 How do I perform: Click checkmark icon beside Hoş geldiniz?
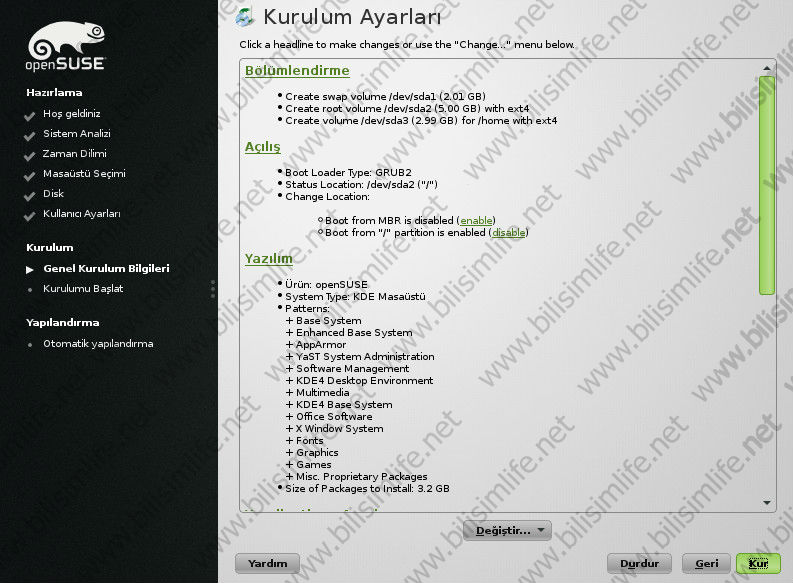pyautogui.click(x=29, y=116)
